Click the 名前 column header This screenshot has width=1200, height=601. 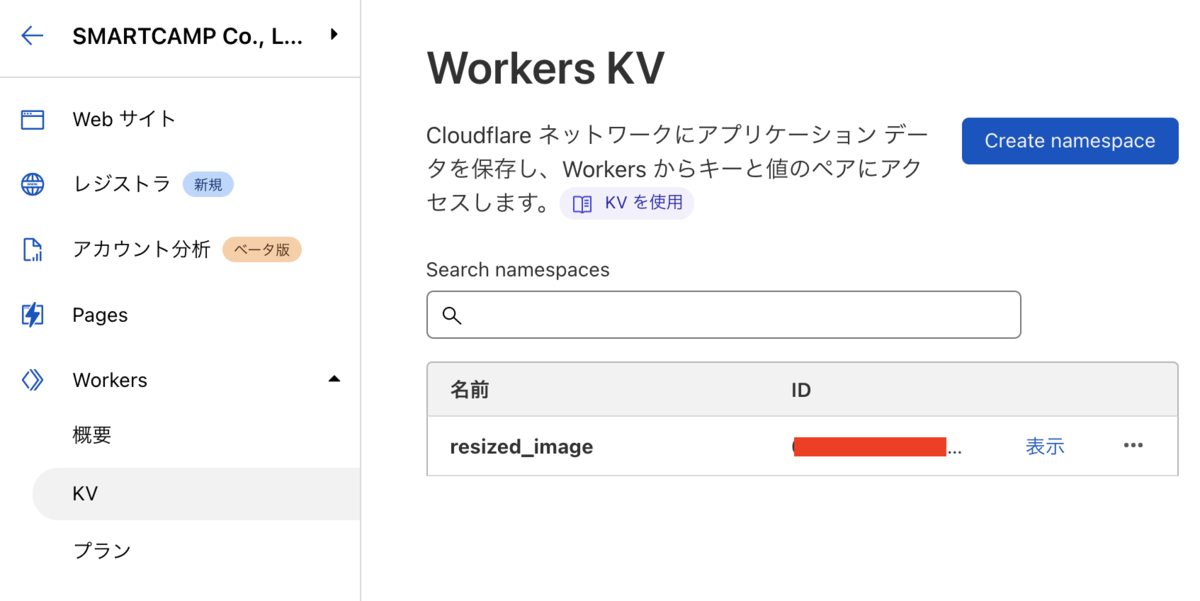coord(469,390)
